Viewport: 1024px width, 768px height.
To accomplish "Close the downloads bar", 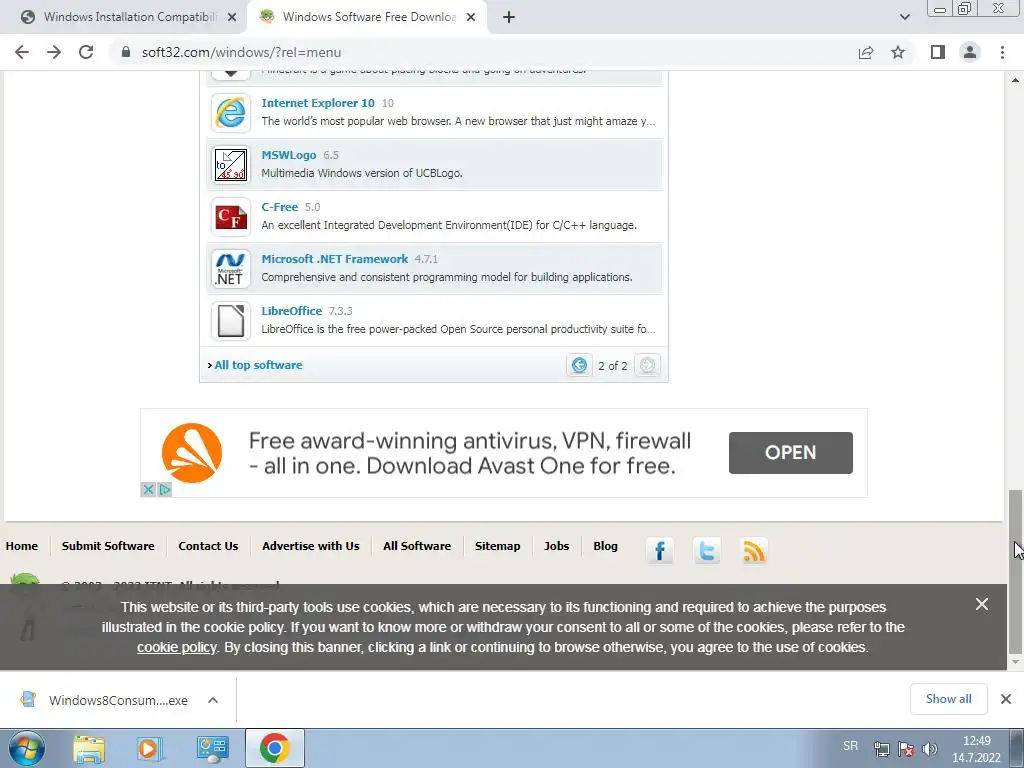I will [x=1006, y=699].
